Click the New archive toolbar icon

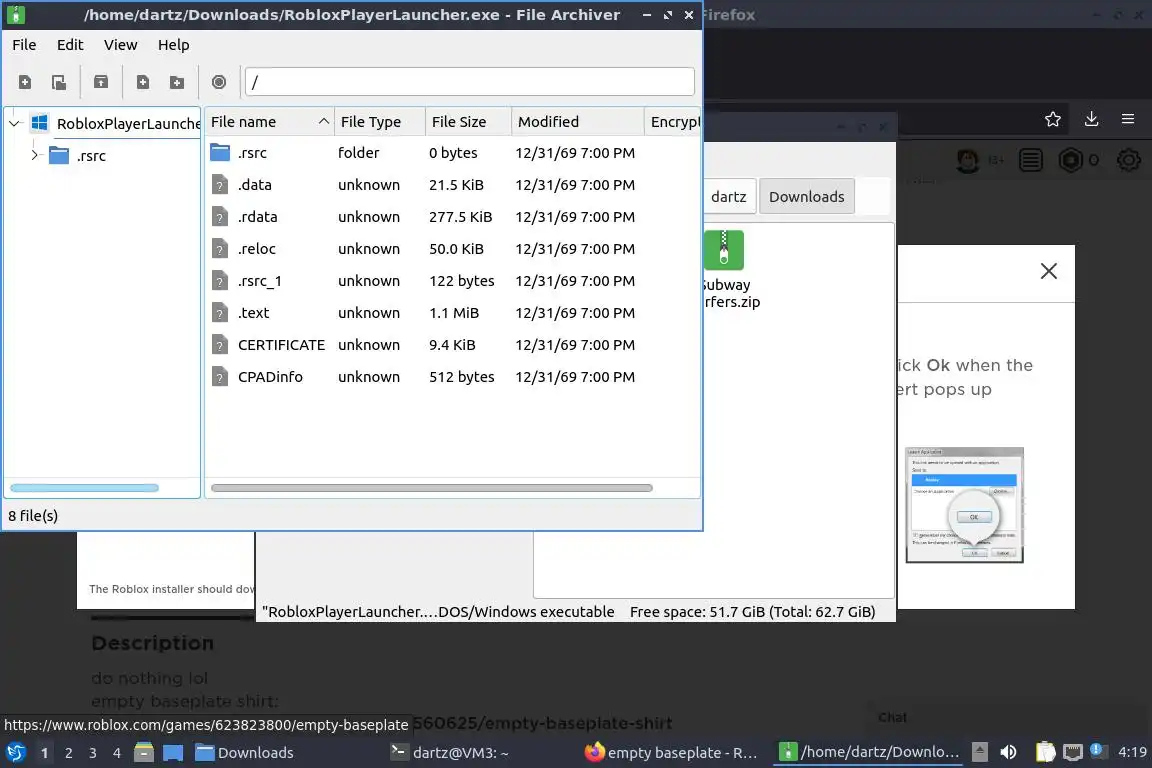pyautogui.click(x=25, y=82)
